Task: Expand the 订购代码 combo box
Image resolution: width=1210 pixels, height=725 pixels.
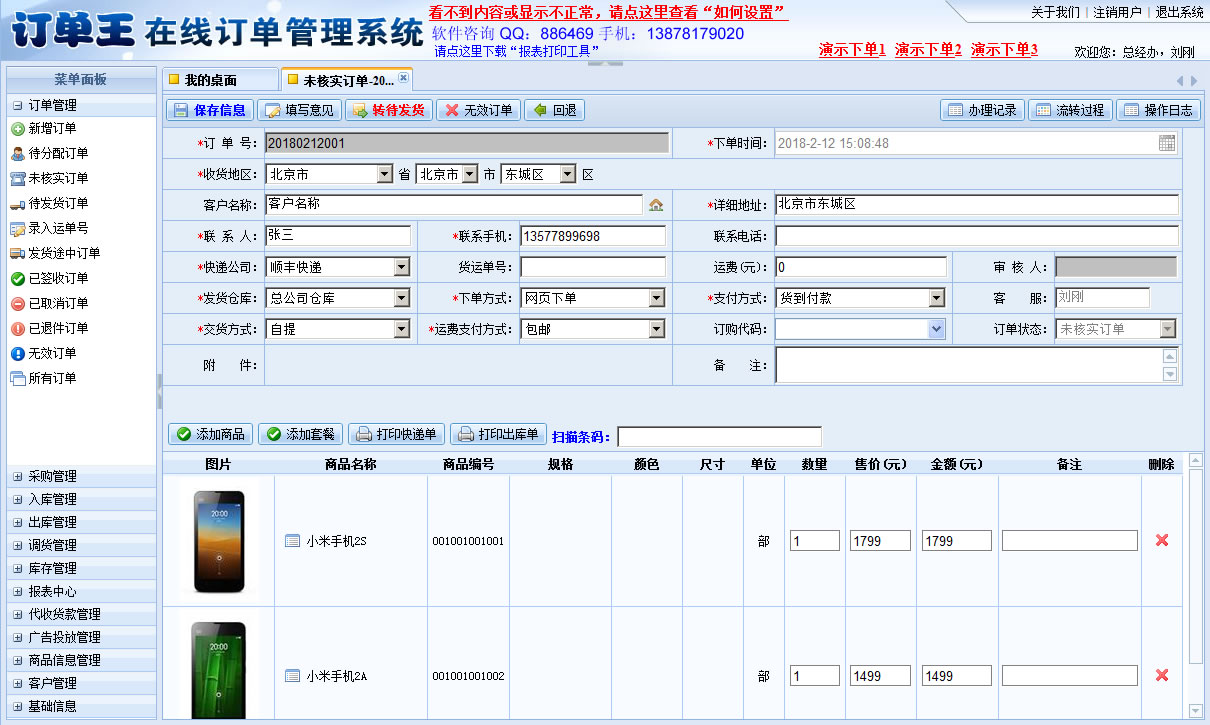Action: pyautogui.click(x=936, y=329)
